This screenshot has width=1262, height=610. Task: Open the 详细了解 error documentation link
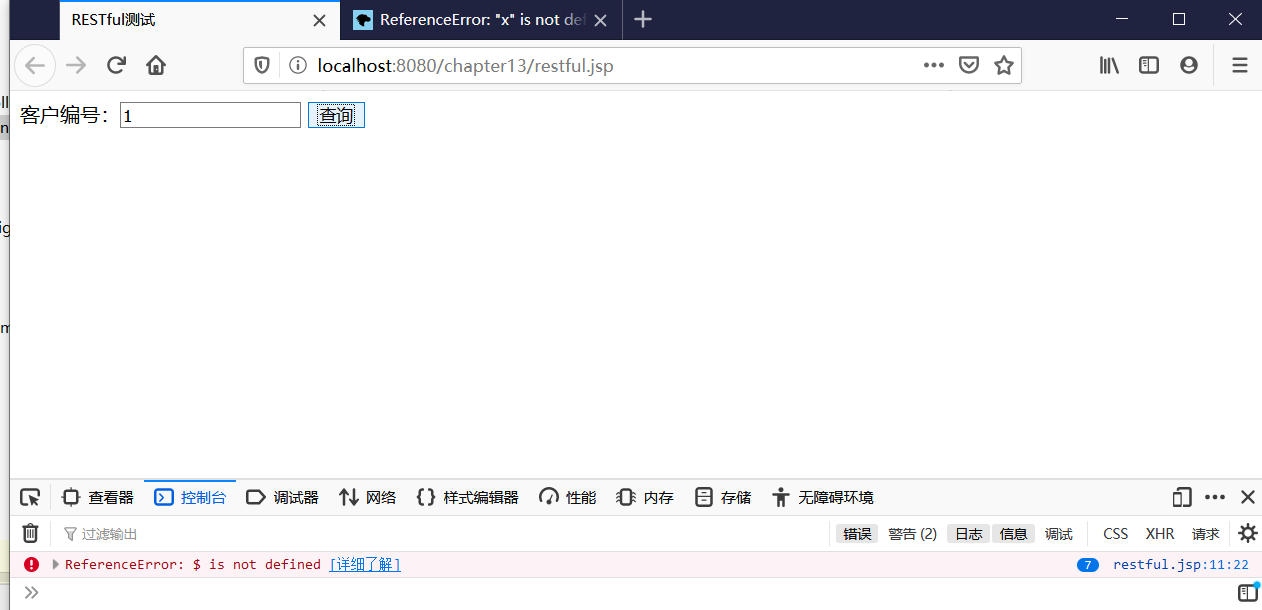click(x=364, y=564)
